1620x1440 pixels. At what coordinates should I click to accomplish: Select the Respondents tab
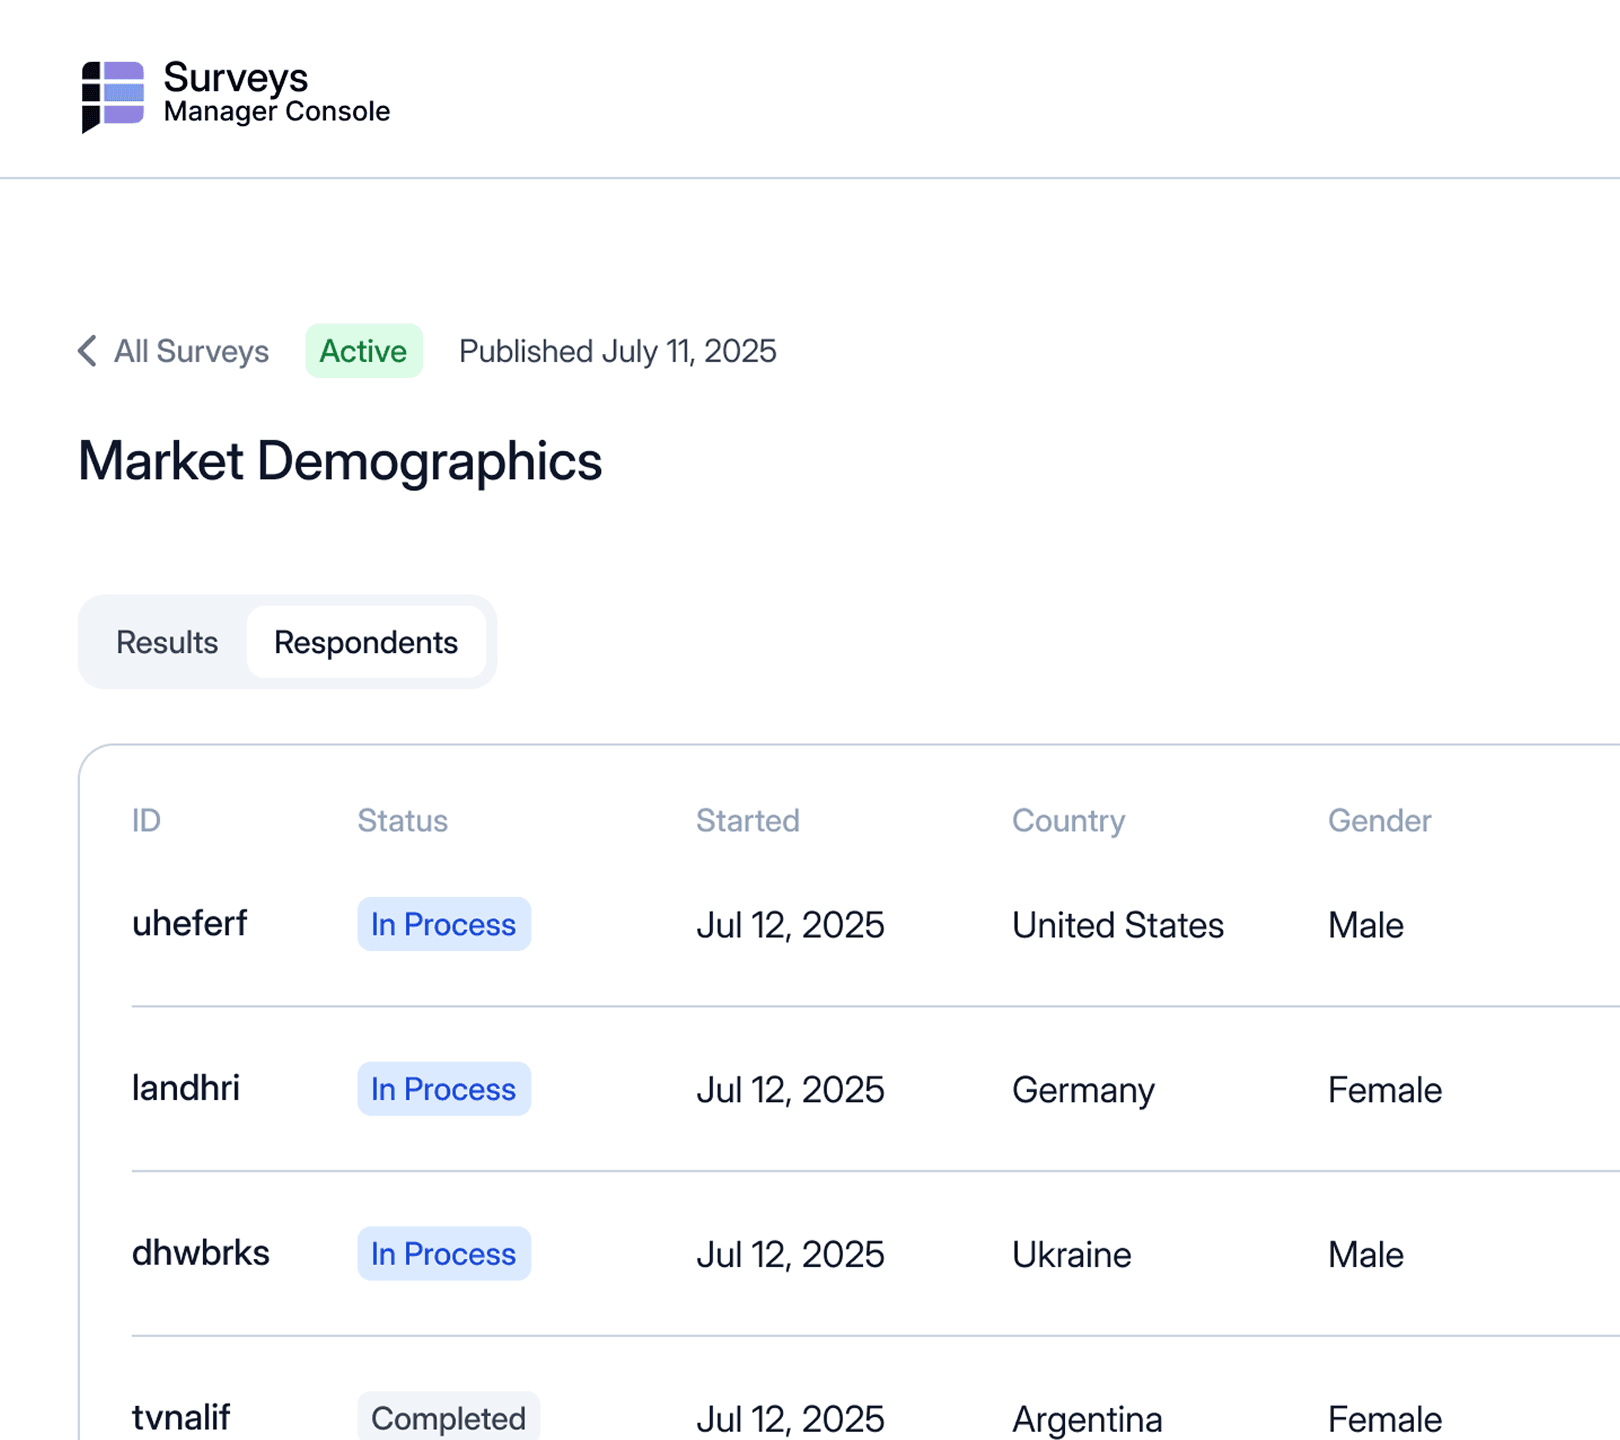coord(366,642)
